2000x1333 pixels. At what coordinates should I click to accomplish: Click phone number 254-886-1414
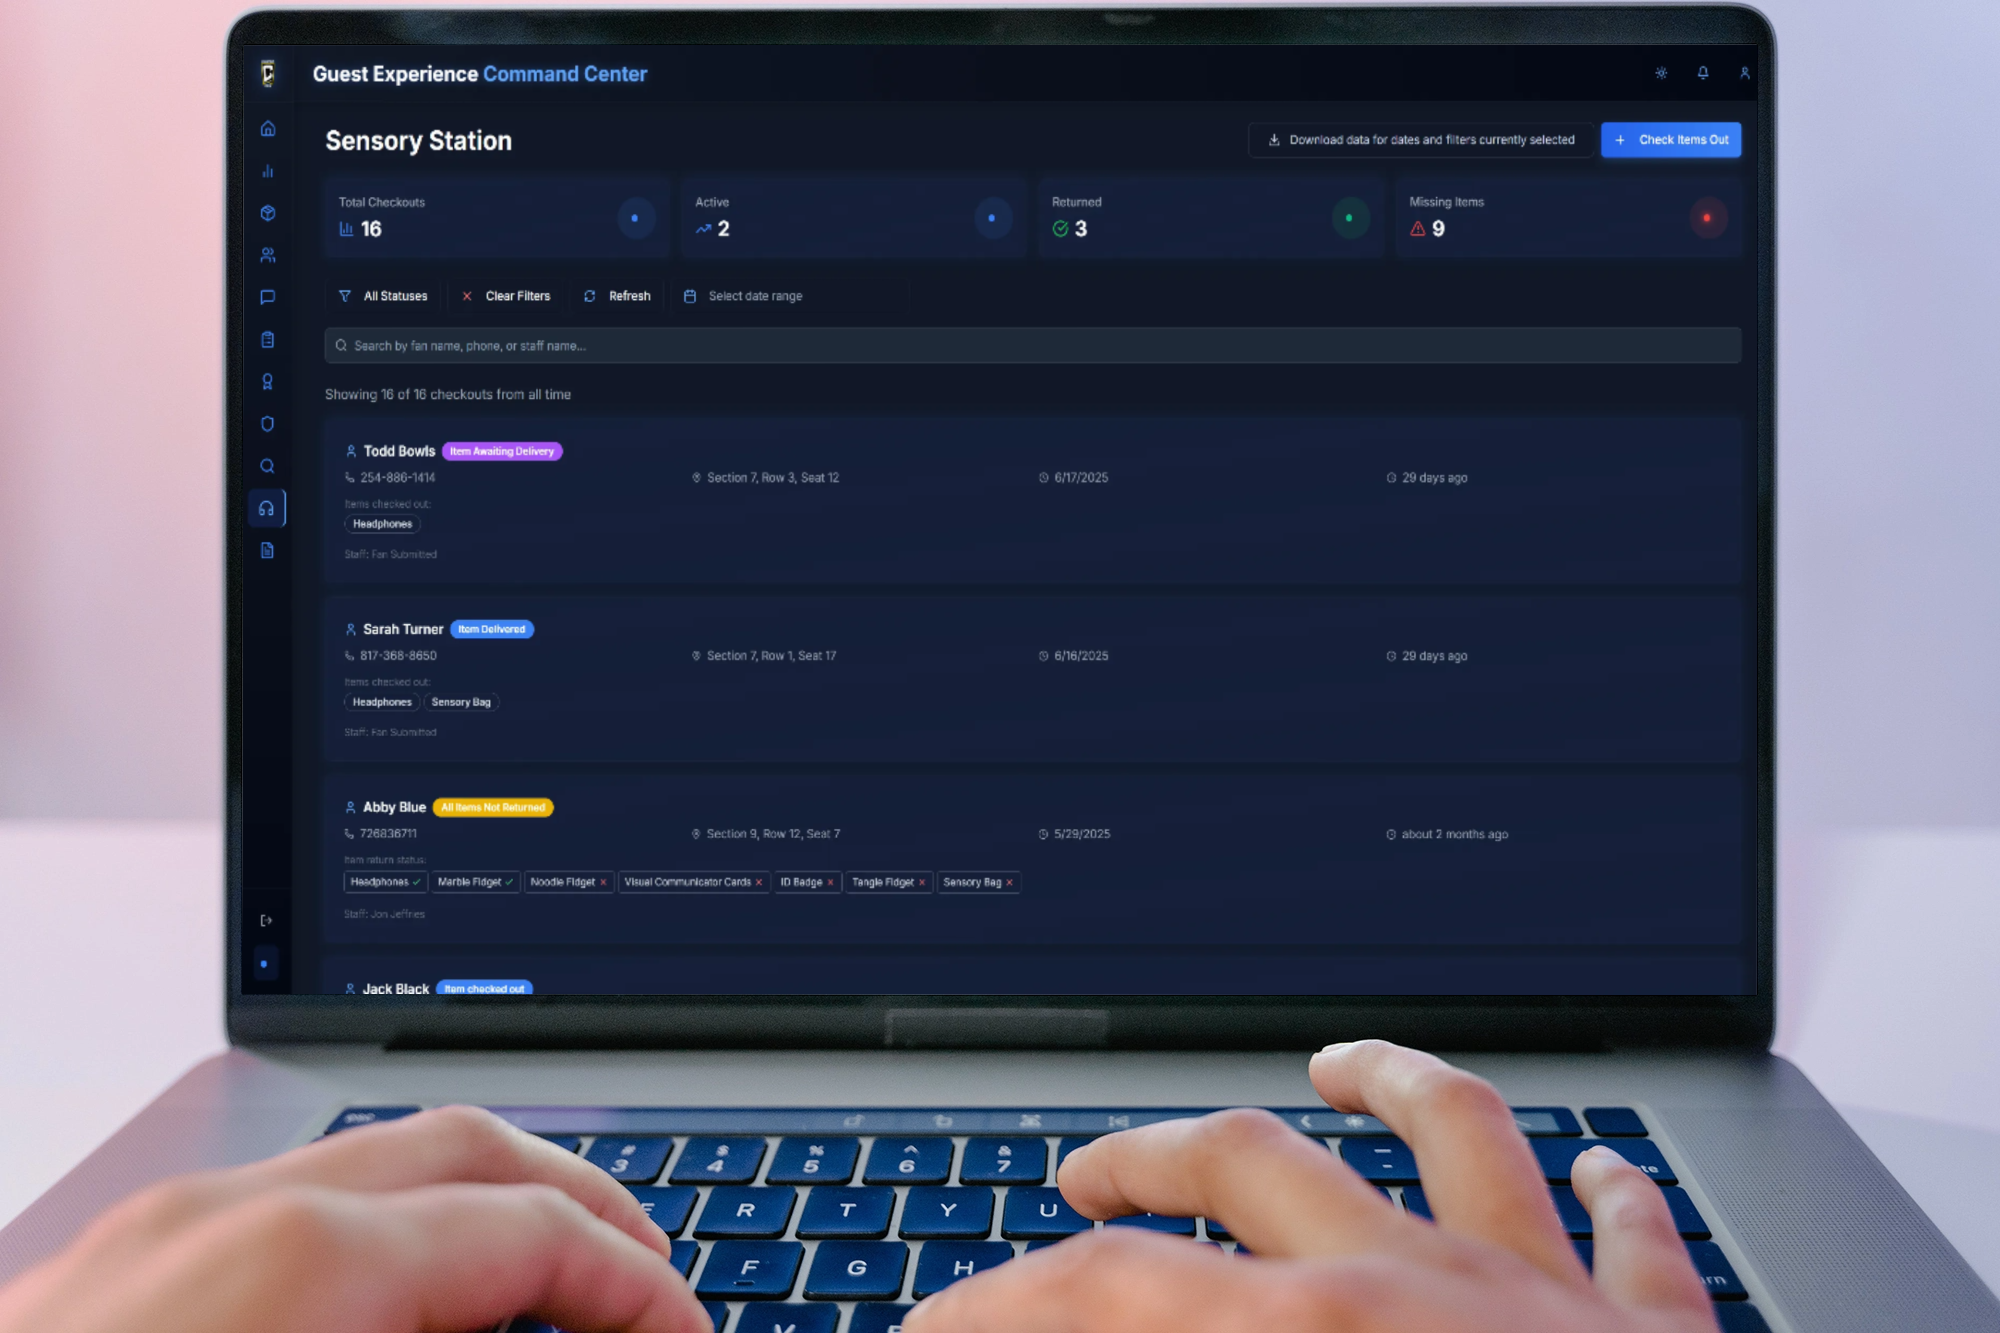pos(397,478)
